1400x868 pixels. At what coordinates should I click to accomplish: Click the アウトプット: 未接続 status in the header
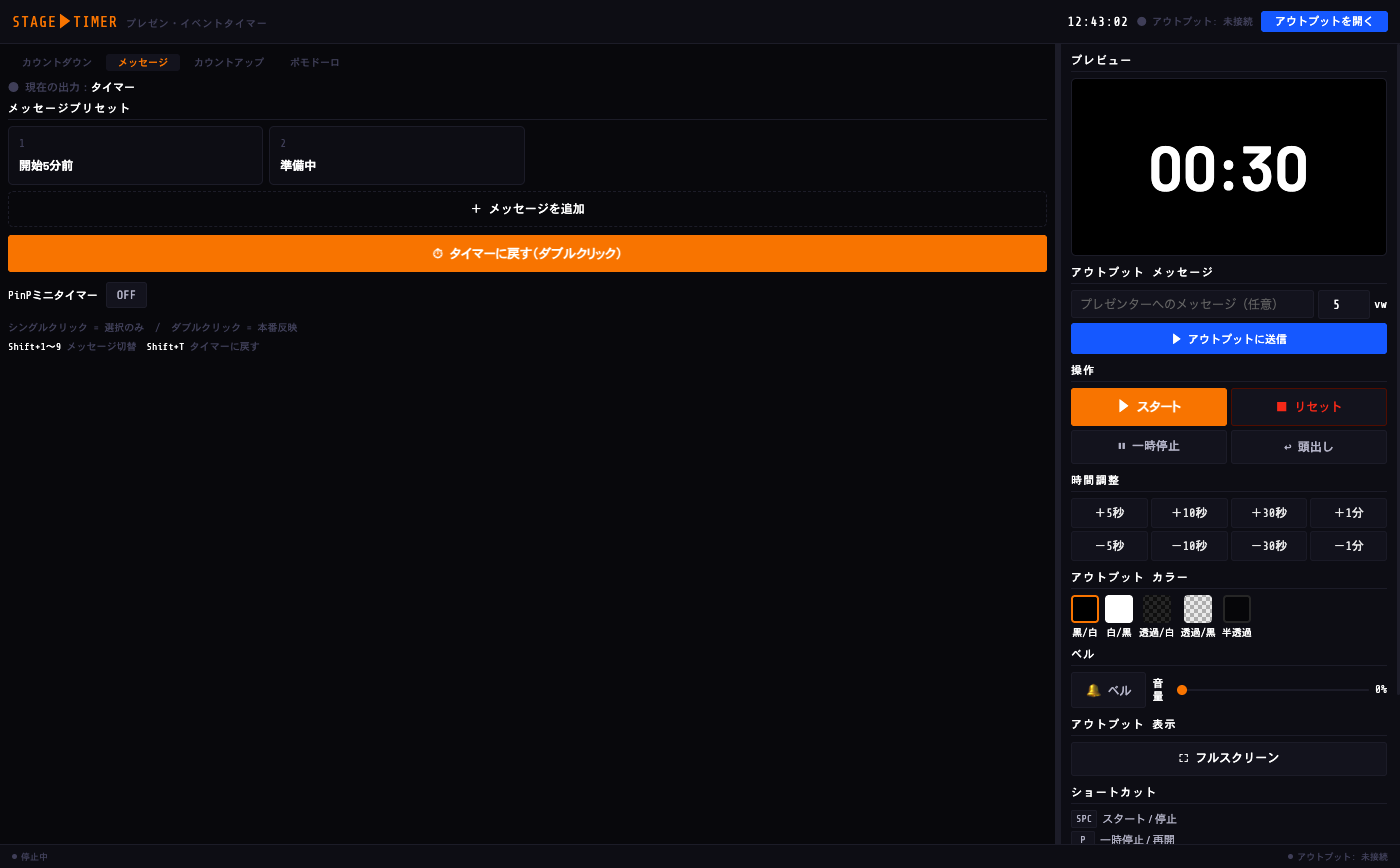tap(1195, 22)
